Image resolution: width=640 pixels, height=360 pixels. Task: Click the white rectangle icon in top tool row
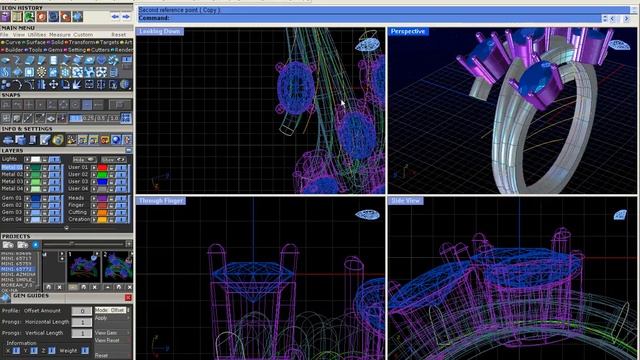coord(53,61)
